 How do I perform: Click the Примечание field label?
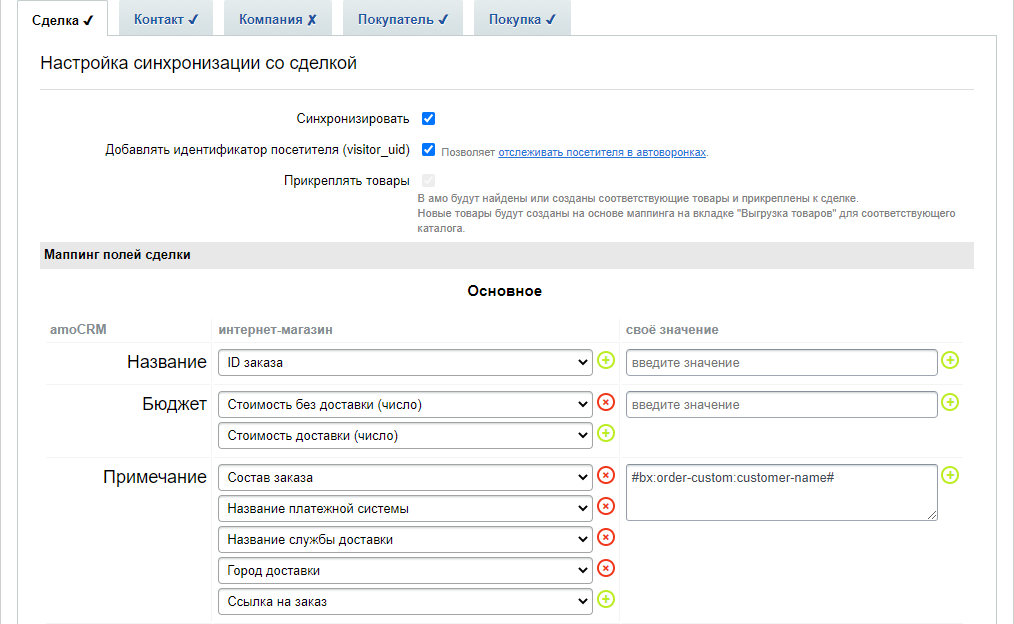click(155, 477)
